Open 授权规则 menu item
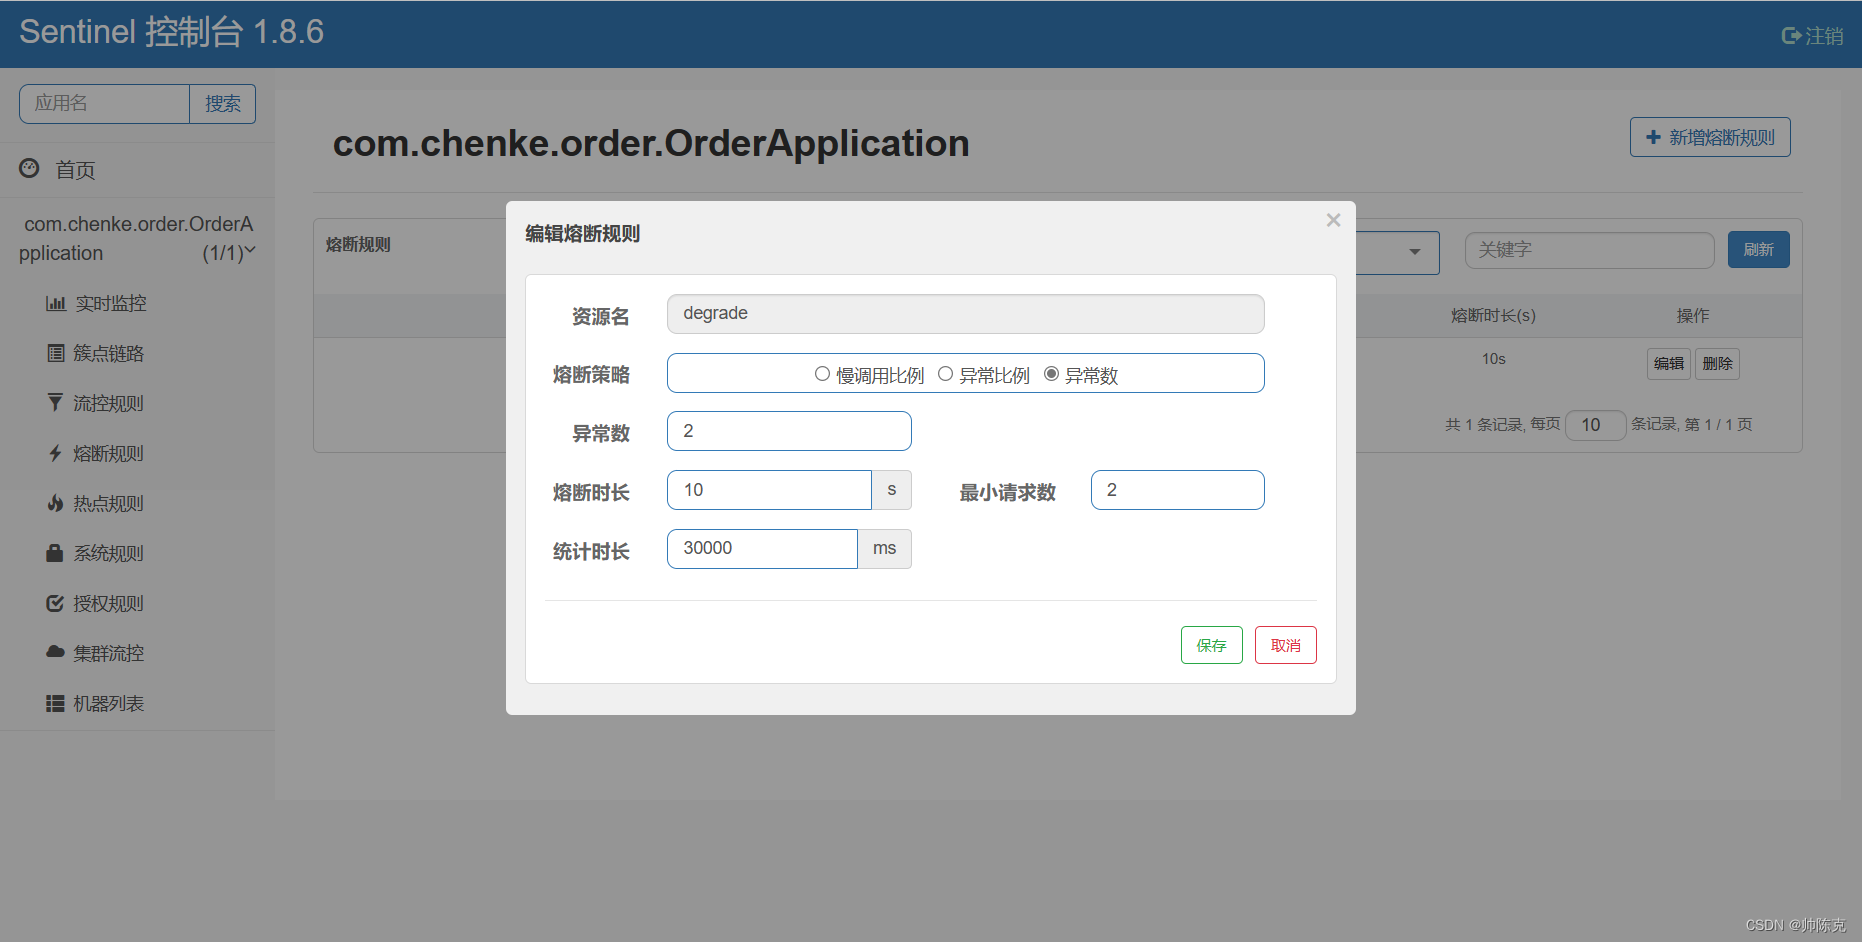 [109, 603]
